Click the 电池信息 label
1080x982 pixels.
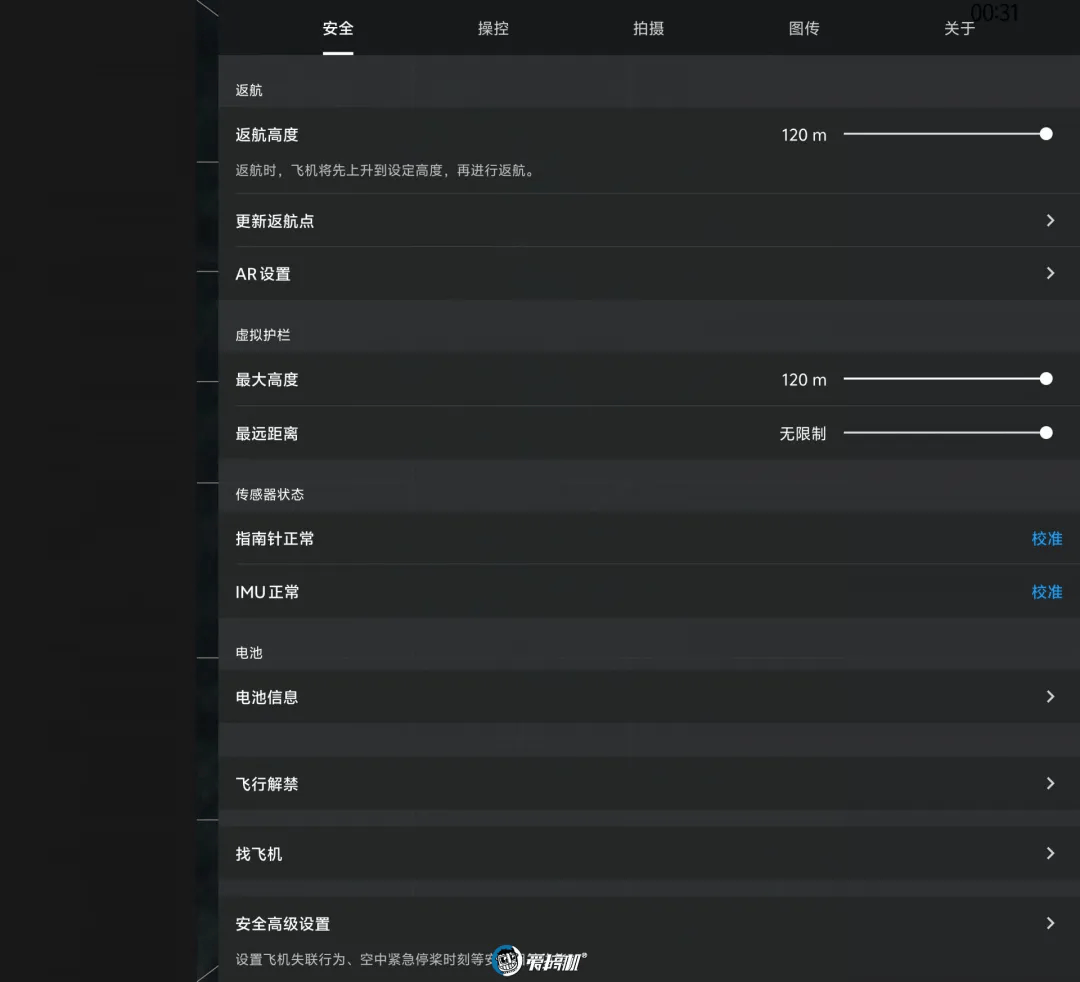click(267, 698)
